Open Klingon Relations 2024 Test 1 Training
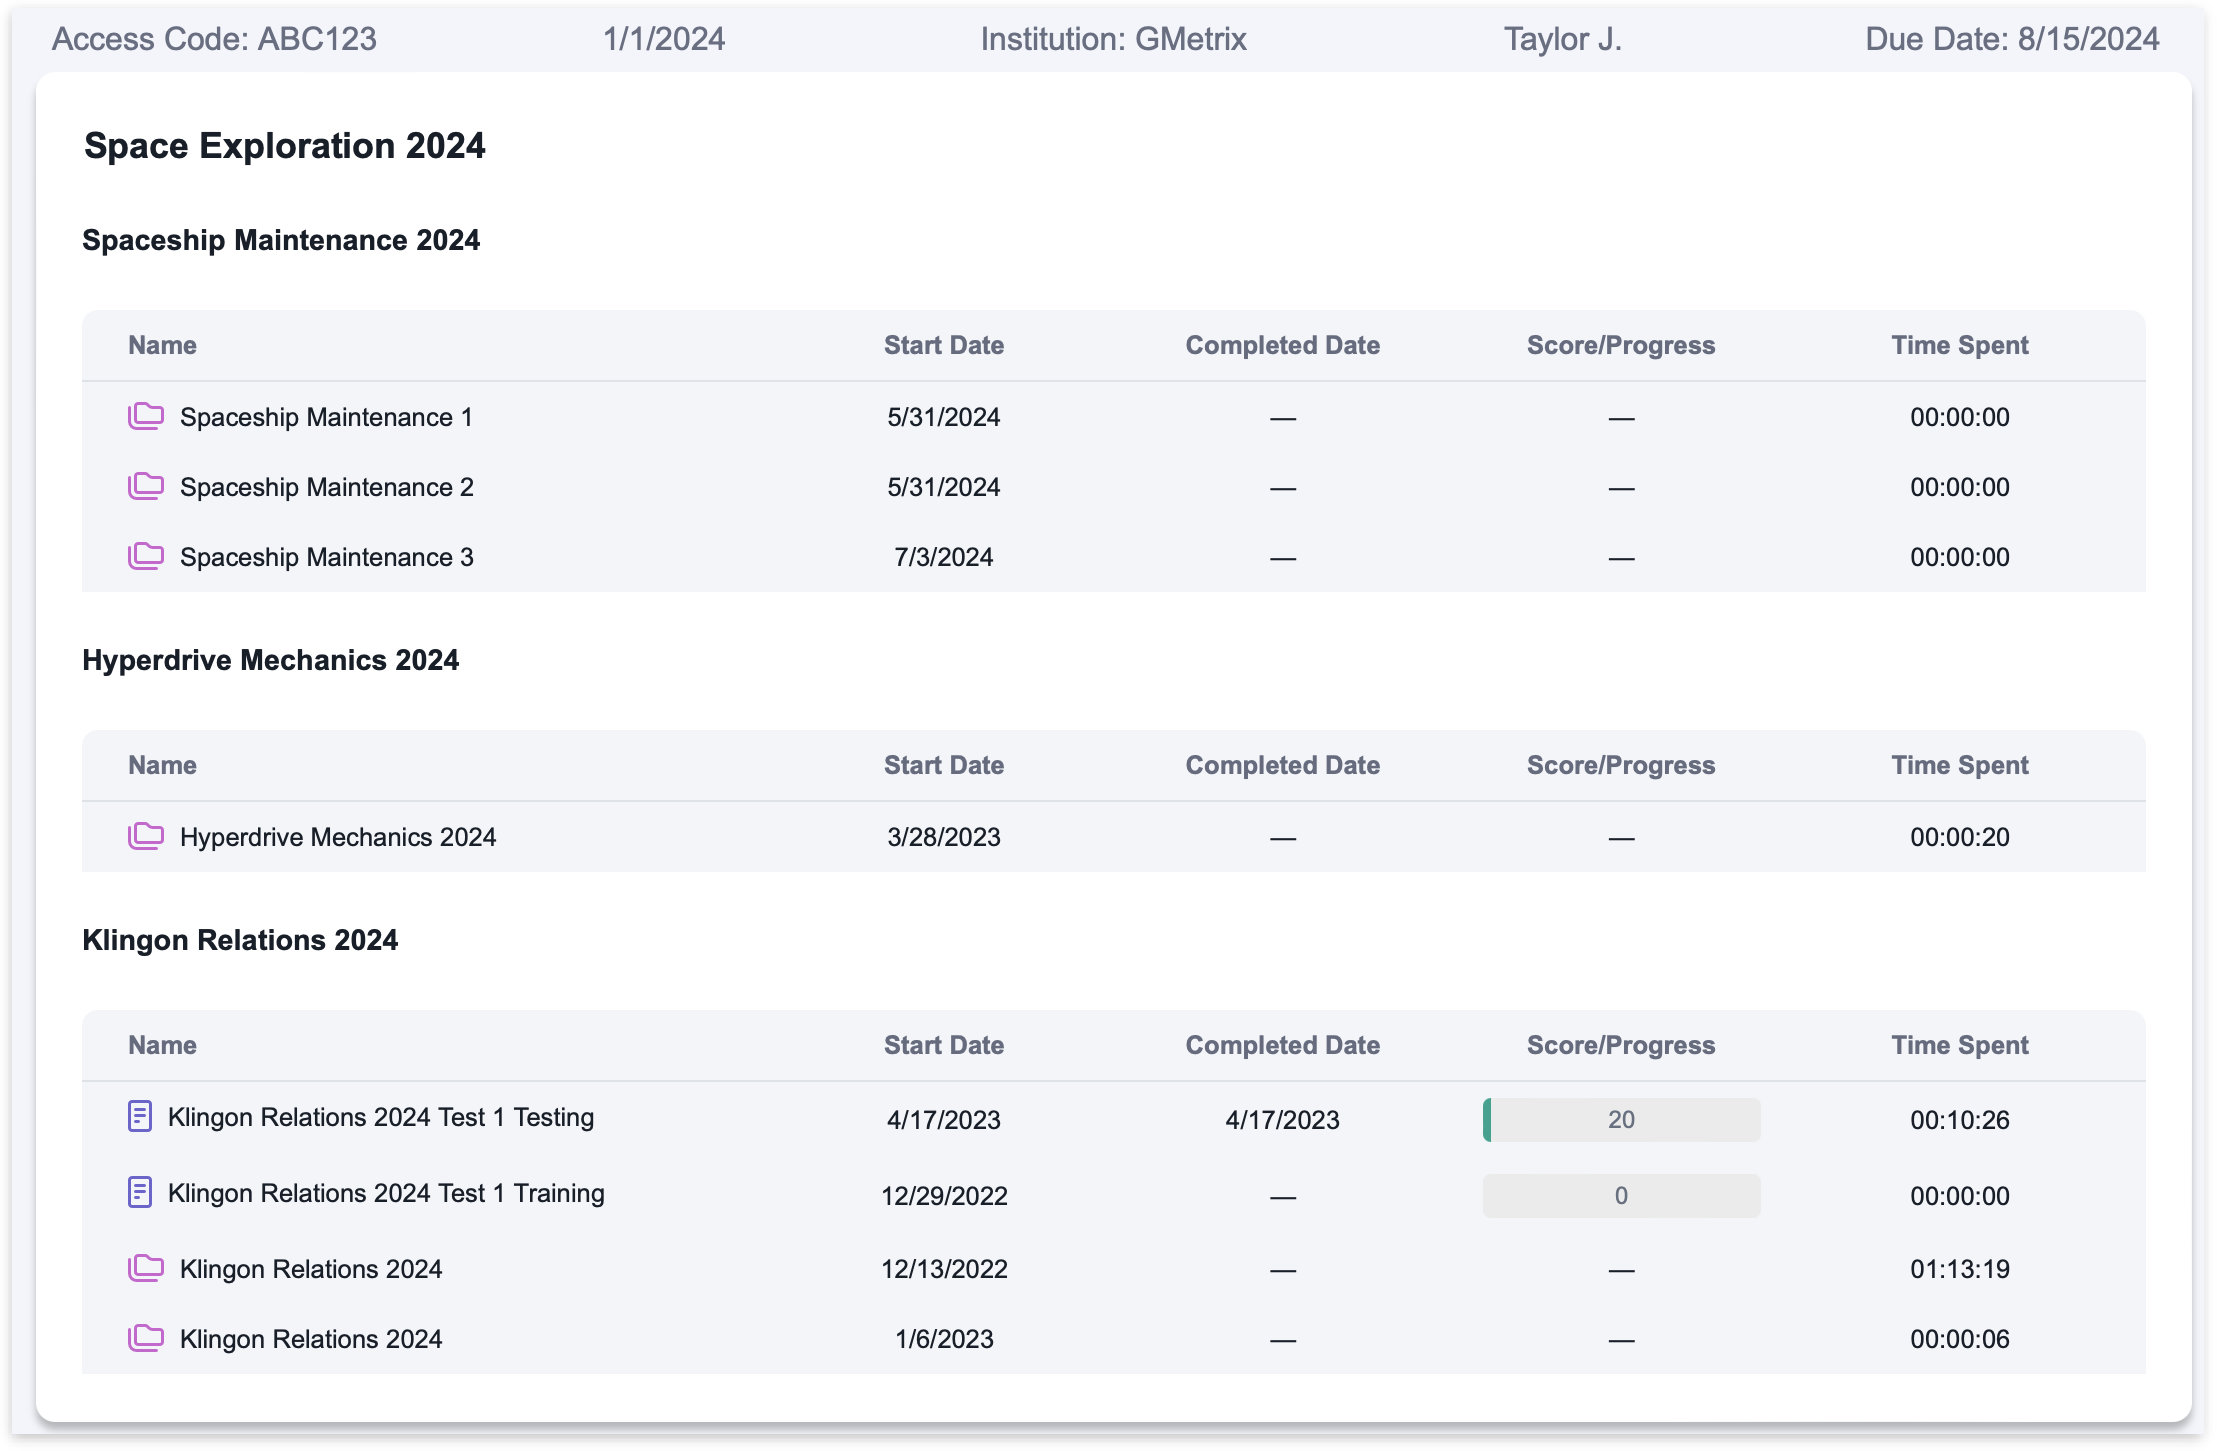Image resolution: width=2217 pixels, height=1451 pixels. point(386,1193)
